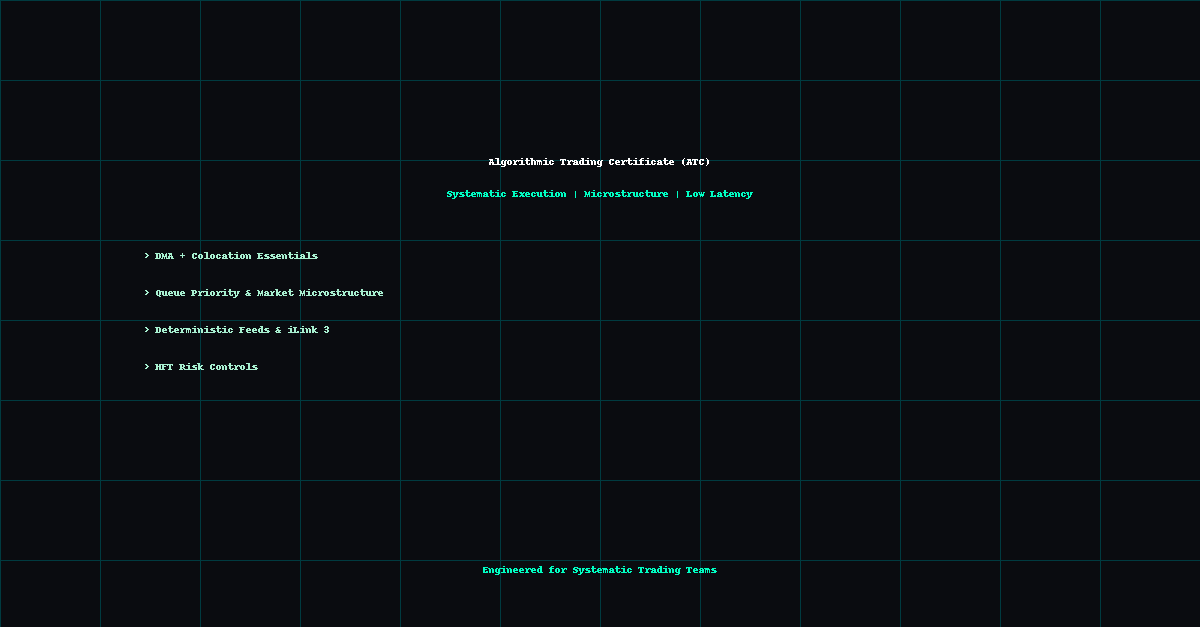1200x627 pixels.
Task: Click the separator bar after Systematic Execution
Action: point(575,194)
